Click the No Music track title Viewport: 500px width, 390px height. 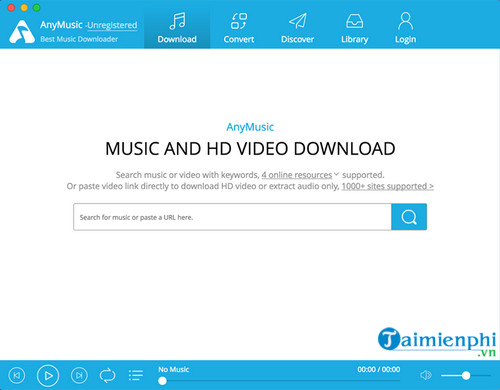[173, 369]
